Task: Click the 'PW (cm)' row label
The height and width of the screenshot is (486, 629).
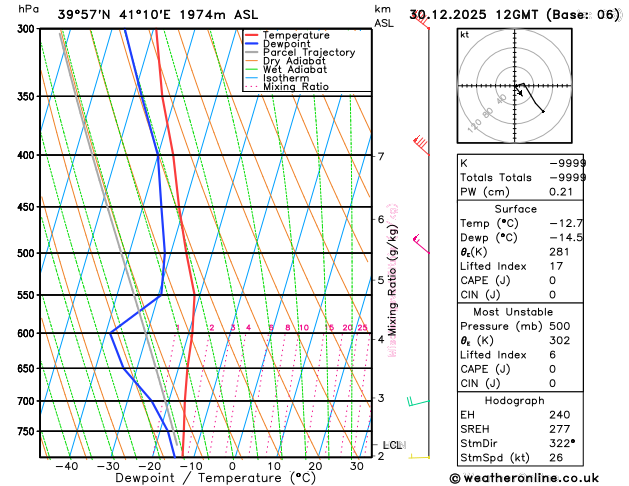Action: point(485,192)
